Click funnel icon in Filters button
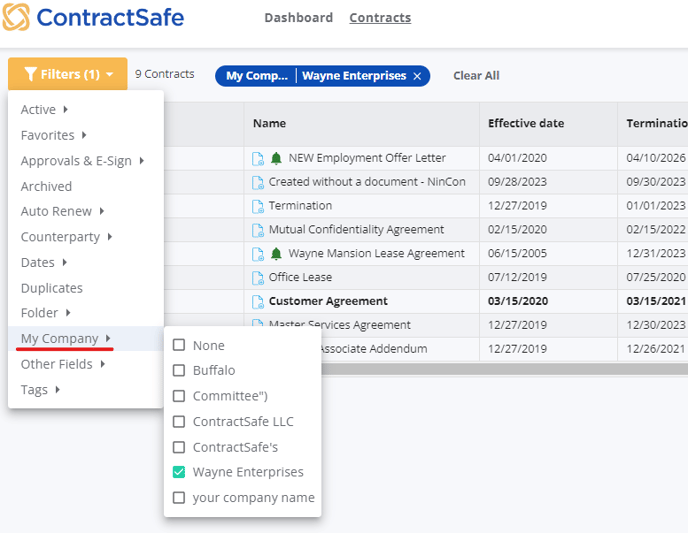Screen dimensions: 688x533 [x=30, y=74]
